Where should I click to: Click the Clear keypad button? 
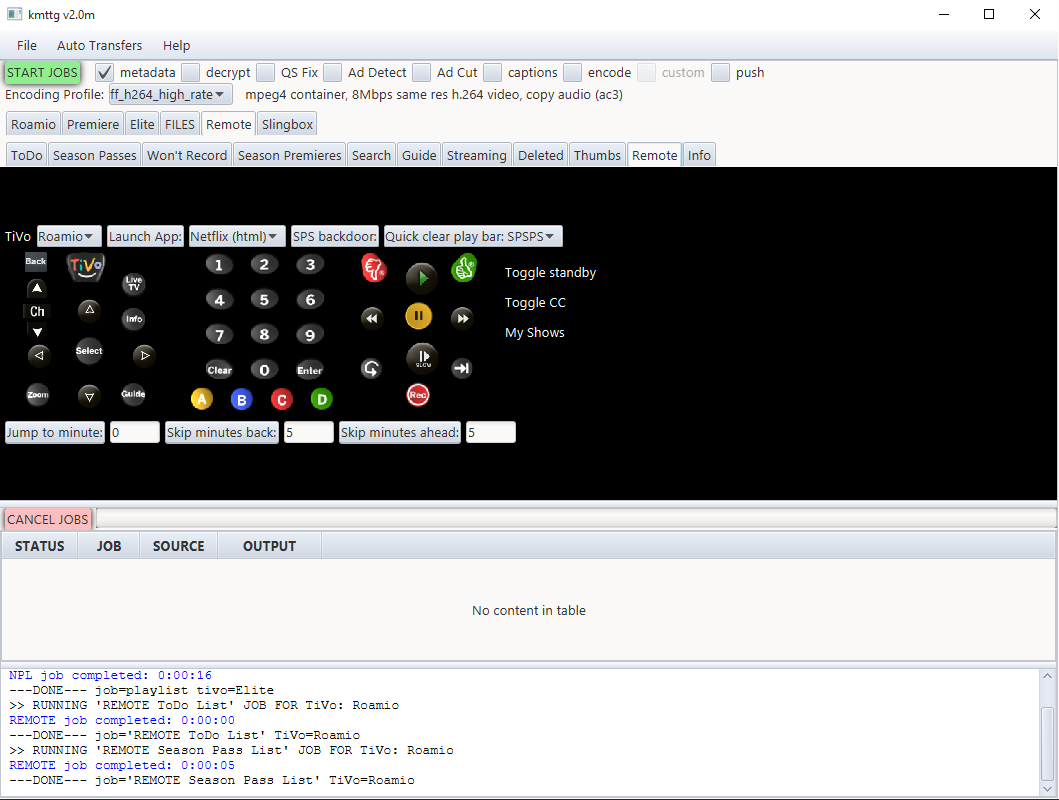[219, 370]
